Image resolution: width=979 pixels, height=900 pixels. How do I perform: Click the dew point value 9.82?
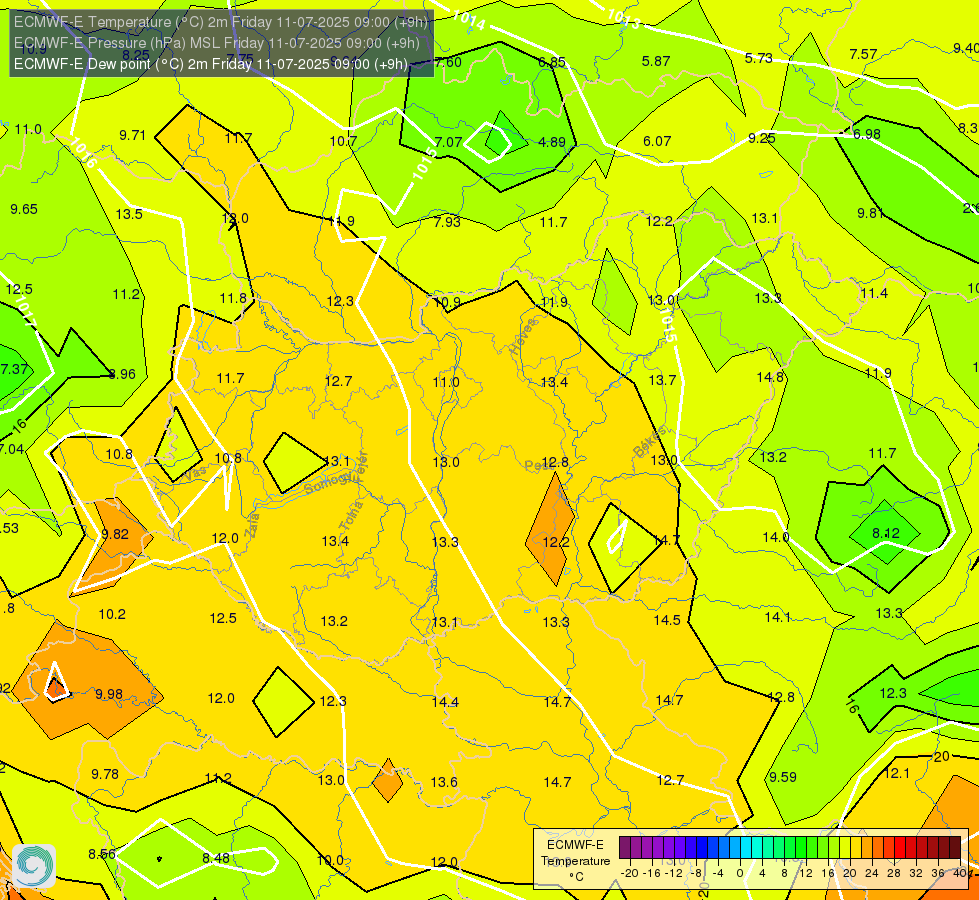click(x=115, y=535)
